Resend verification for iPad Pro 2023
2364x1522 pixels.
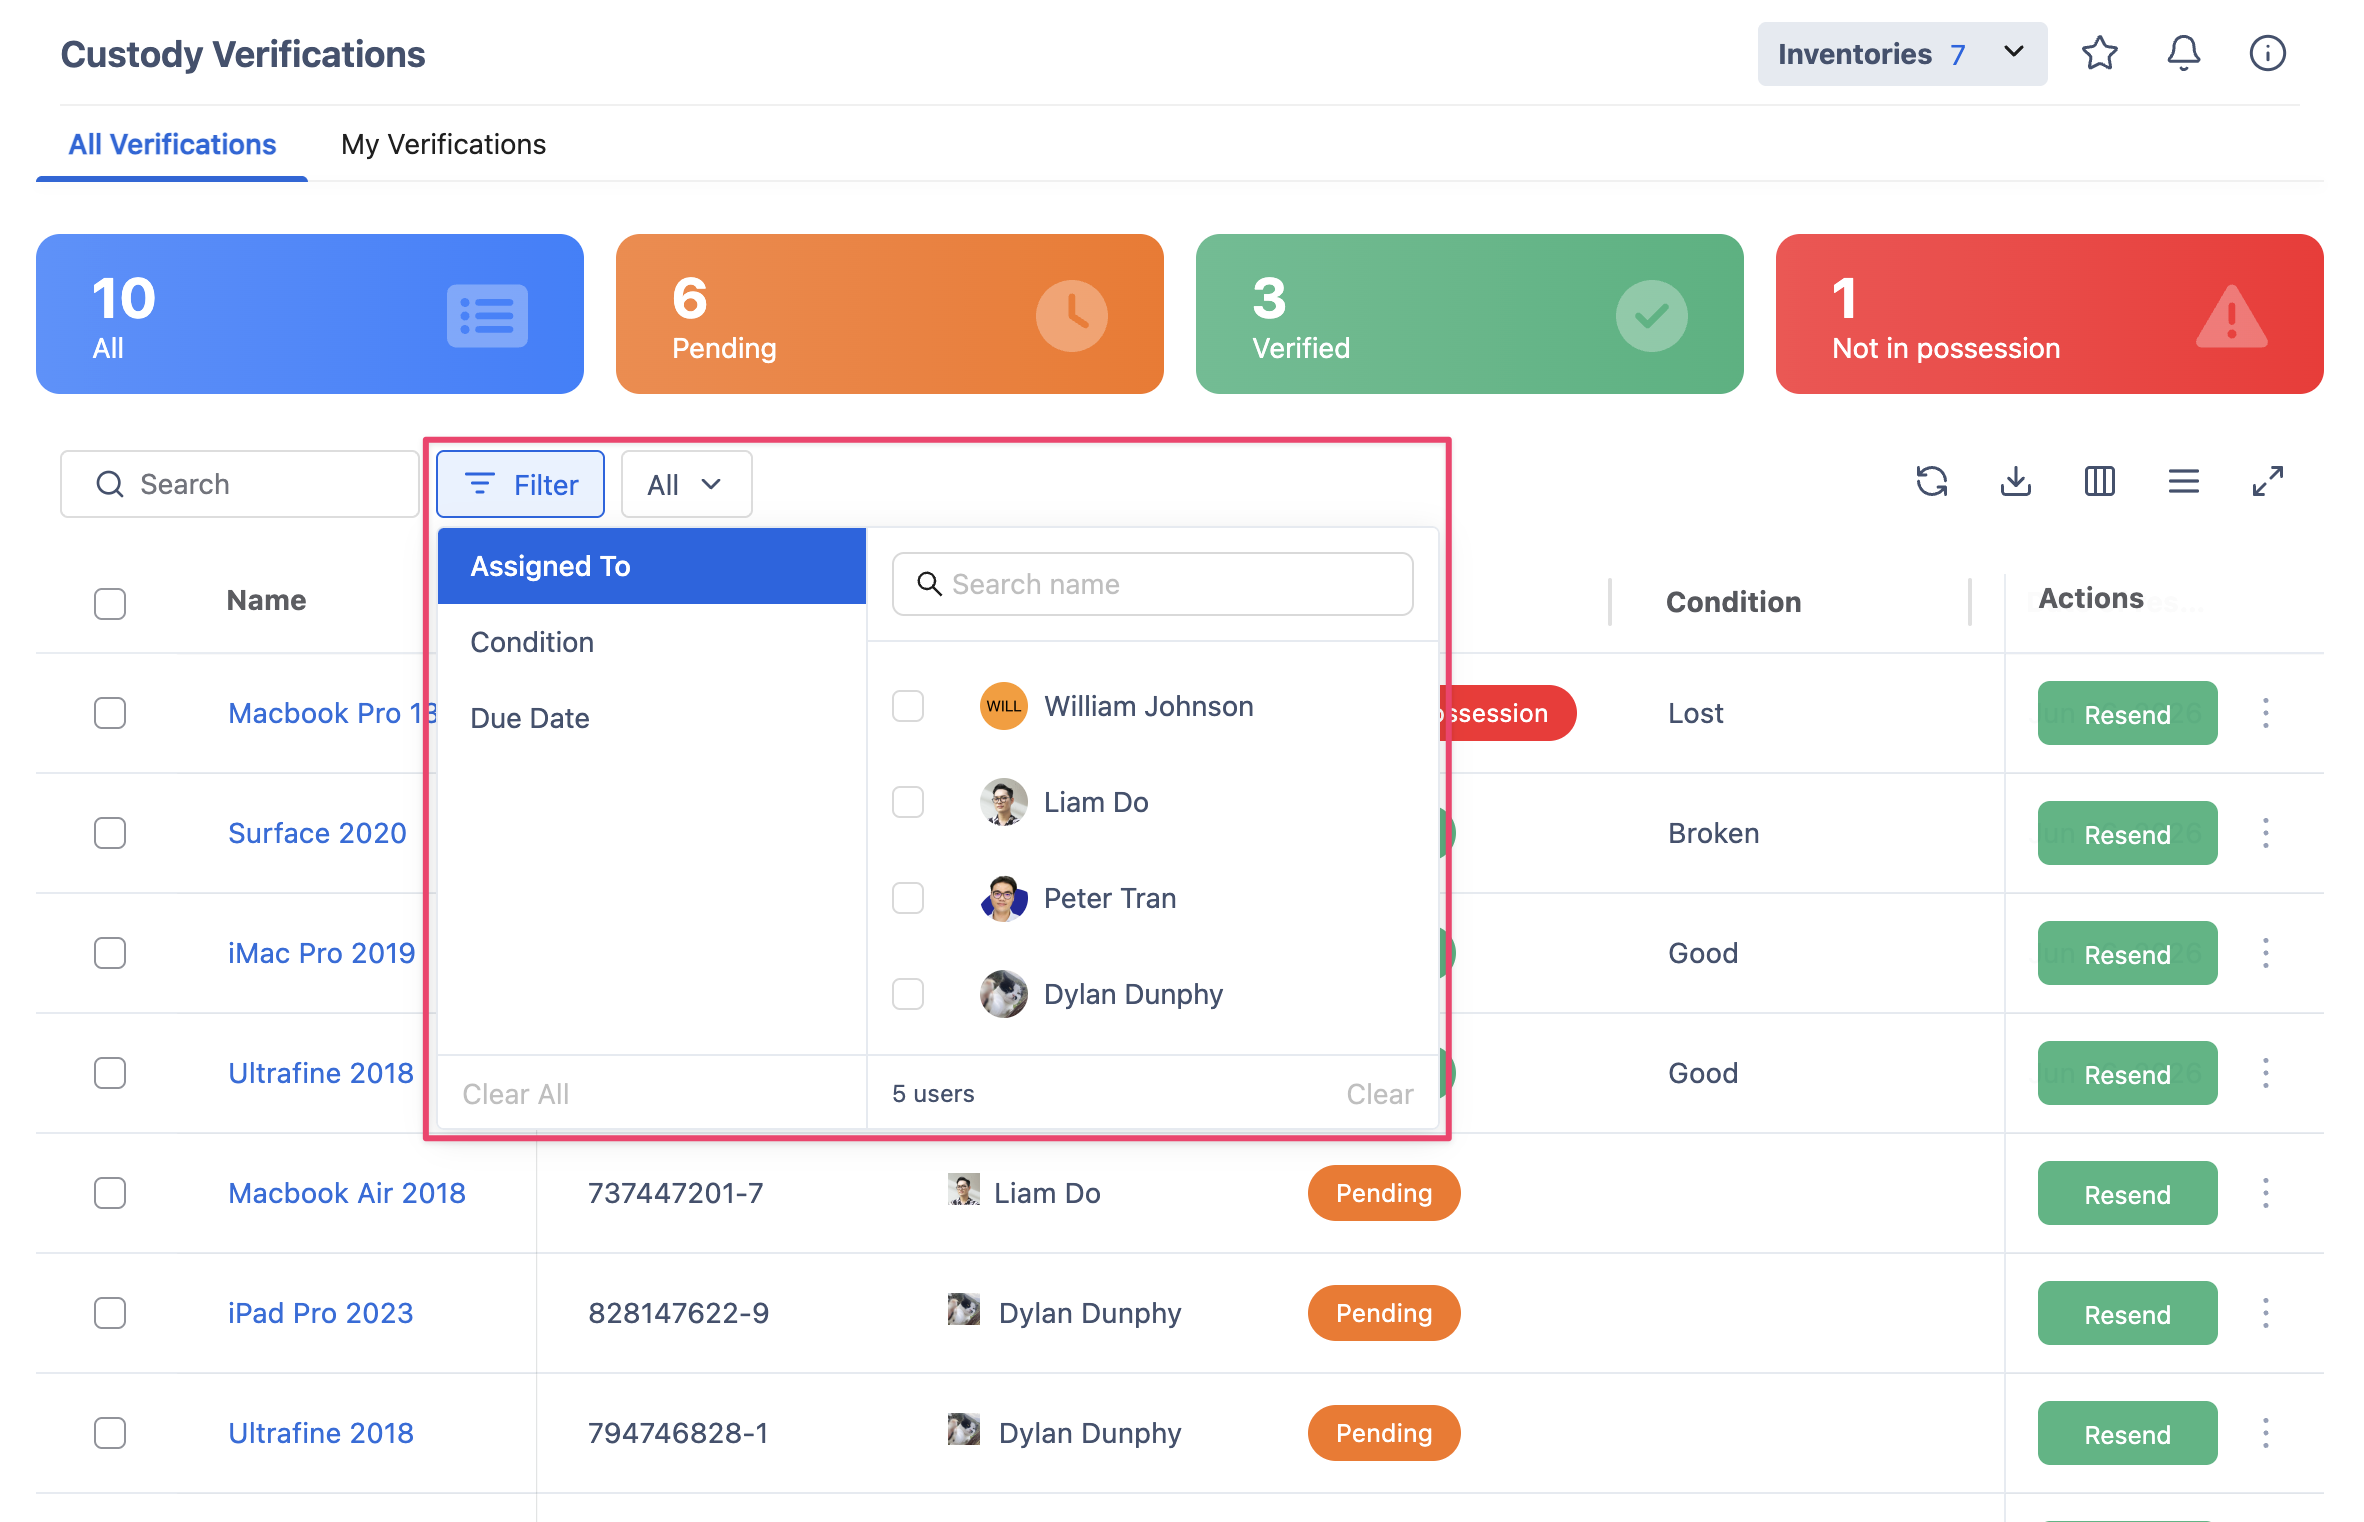coord(2127,1314)
